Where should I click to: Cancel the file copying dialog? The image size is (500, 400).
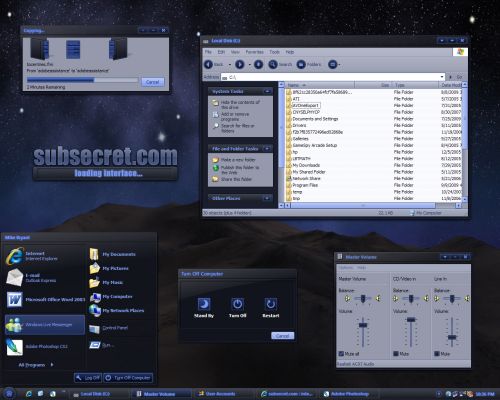[153, 82]
